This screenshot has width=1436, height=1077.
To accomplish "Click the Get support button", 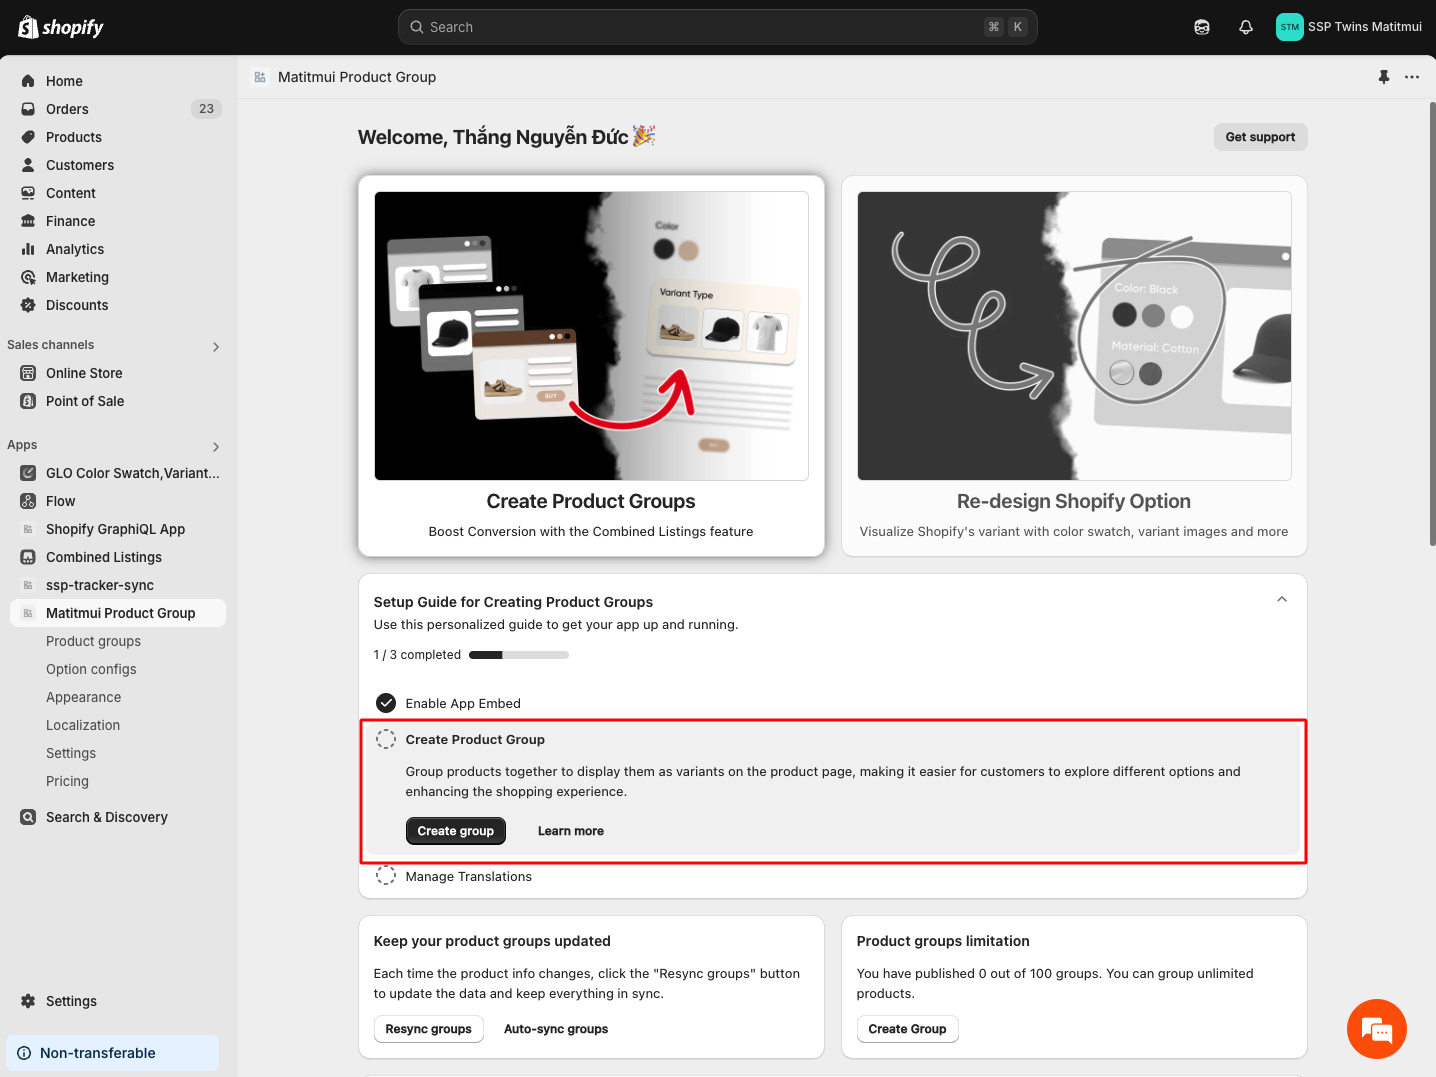I will pos(1260,137).
